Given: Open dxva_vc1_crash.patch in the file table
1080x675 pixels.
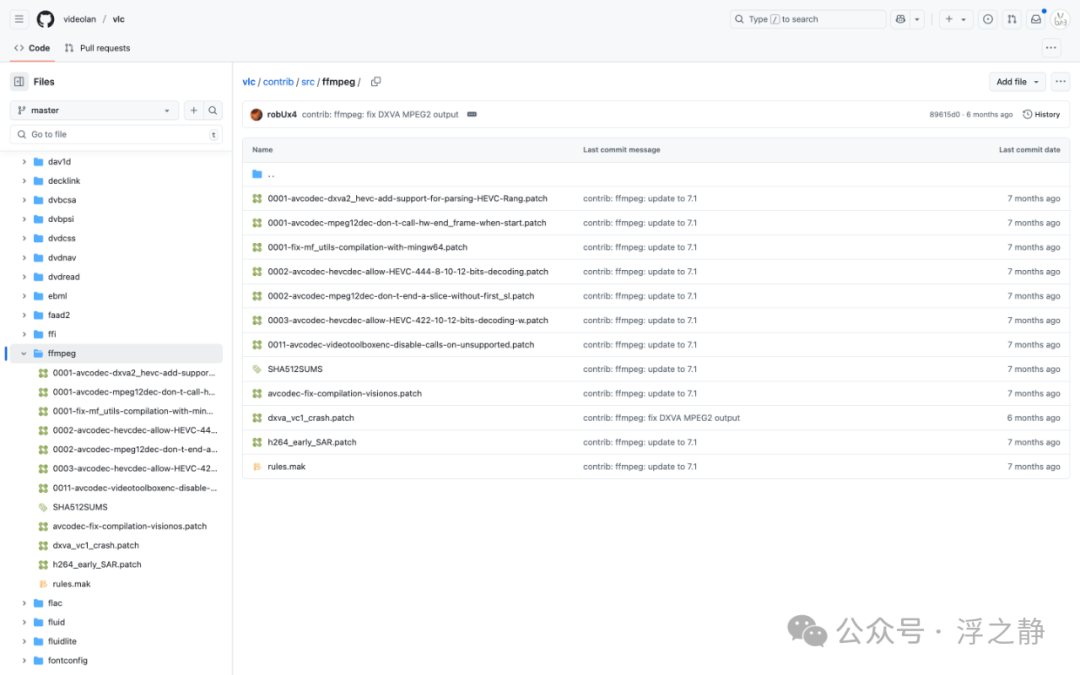Looking at the screenshot, I should tap(311, 418).
